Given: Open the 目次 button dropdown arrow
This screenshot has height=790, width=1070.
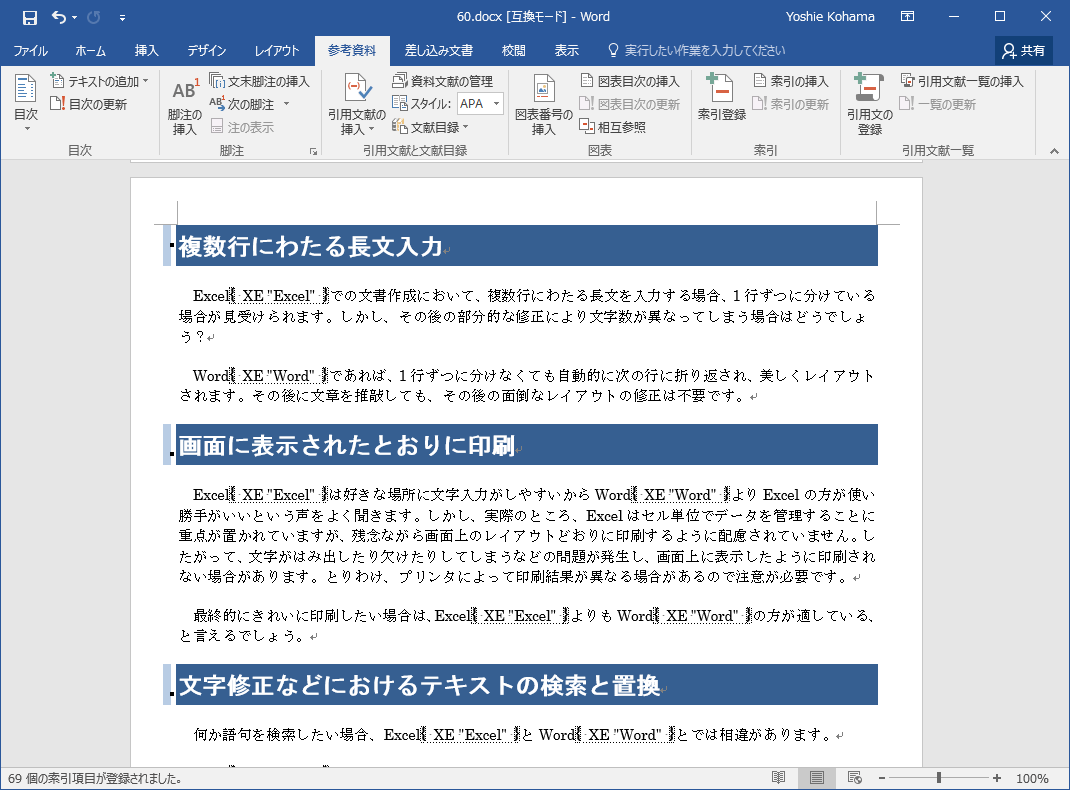Looking at the screenshot, I should pos(27,129).
